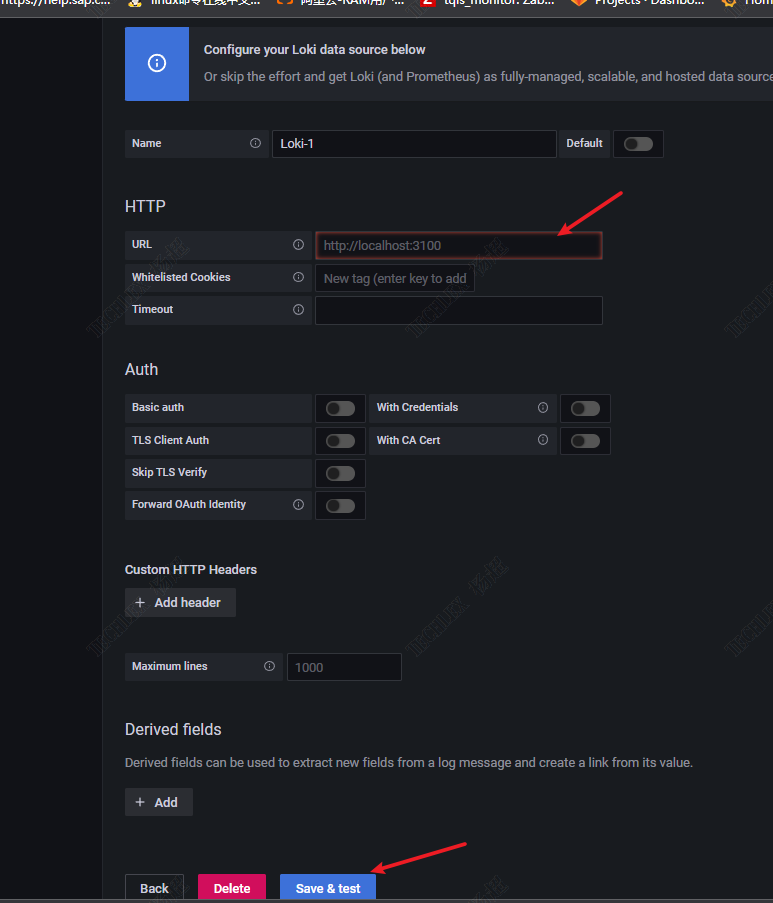Image resolution: width=773 pixels, height=903 pixels.
Task: Show With Credentials info icon tooltip
Action: (x=543, y=408)
